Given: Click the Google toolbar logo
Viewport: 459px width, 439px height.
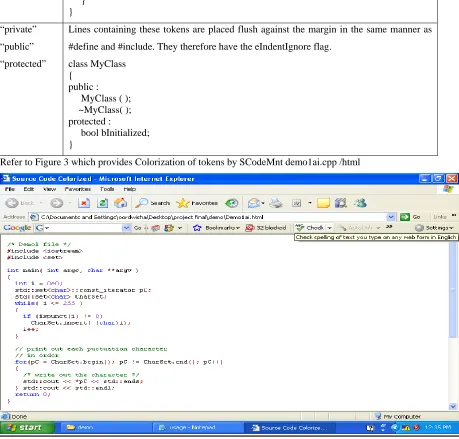Looking at the screenshot, I should (17, 228).
